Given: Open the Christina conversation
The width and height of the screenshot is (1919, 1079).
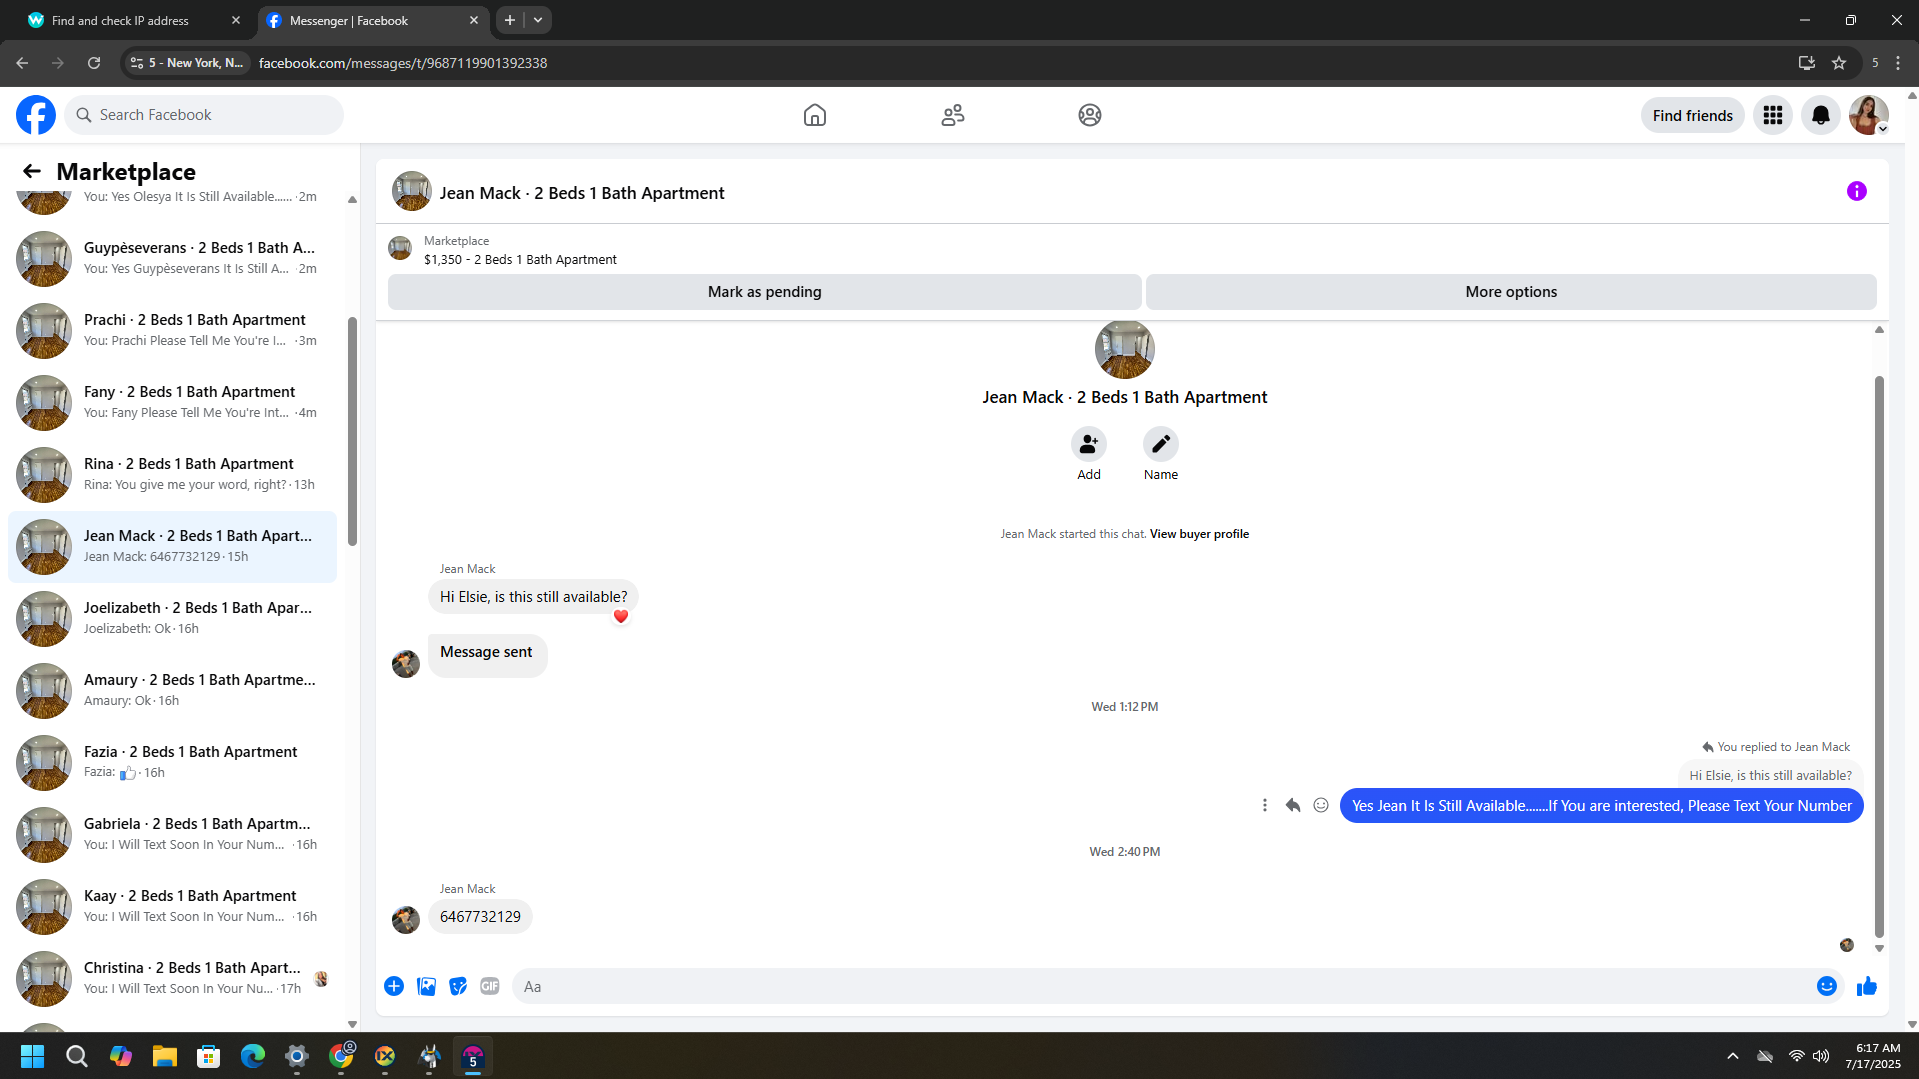Looking at the screenshot, I should [172, 978].
